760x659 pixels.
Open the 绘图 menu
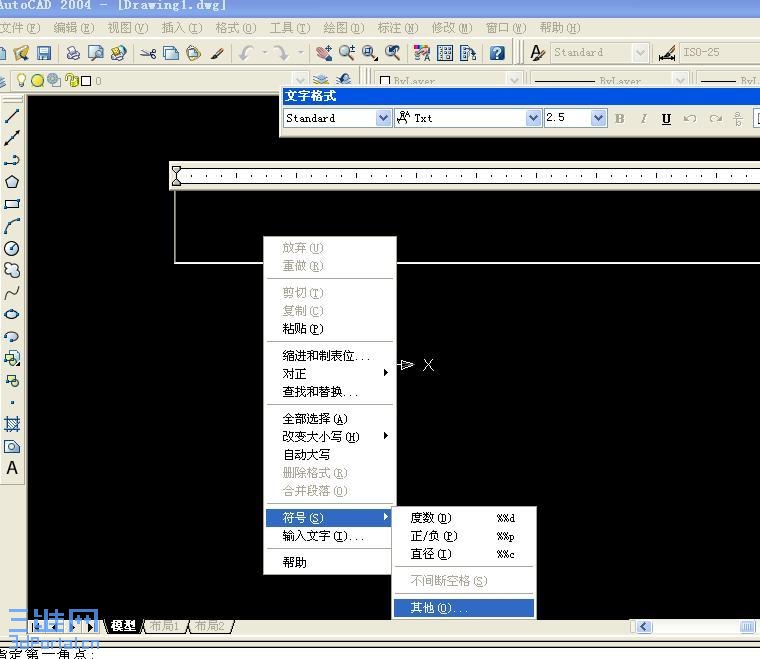[343, 28]
